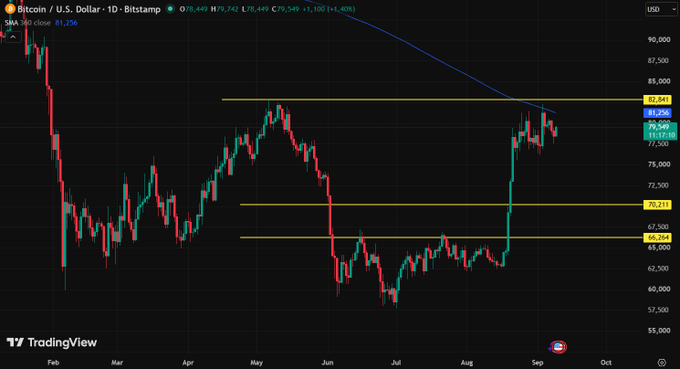The width and height of the screenshot is (680, 369).
Task: Click the 85,000 price axis label
Action: 658,81
